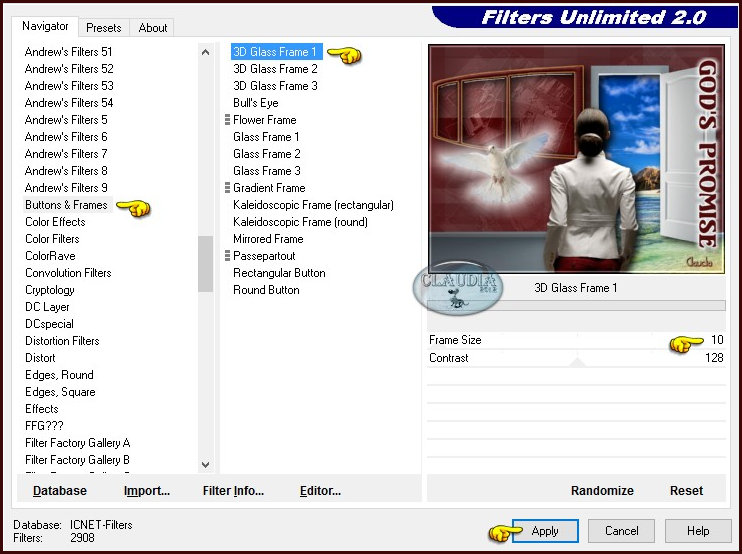Viewport: 742px width, 554px height.
Task: Select Andrew's Filters 54 category
Action: 69,103
